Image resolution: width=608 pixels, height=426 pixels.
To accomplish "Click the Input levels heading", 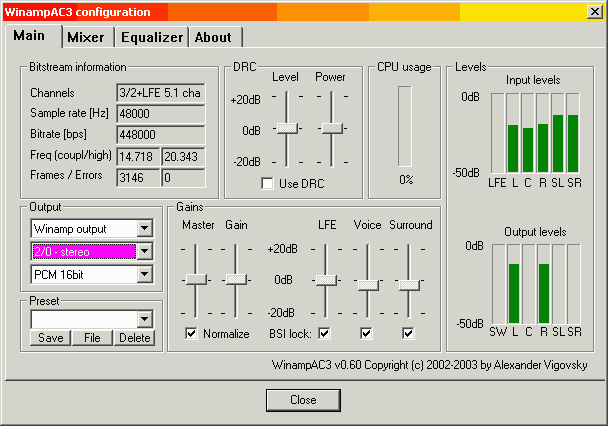I will point(533,80).
